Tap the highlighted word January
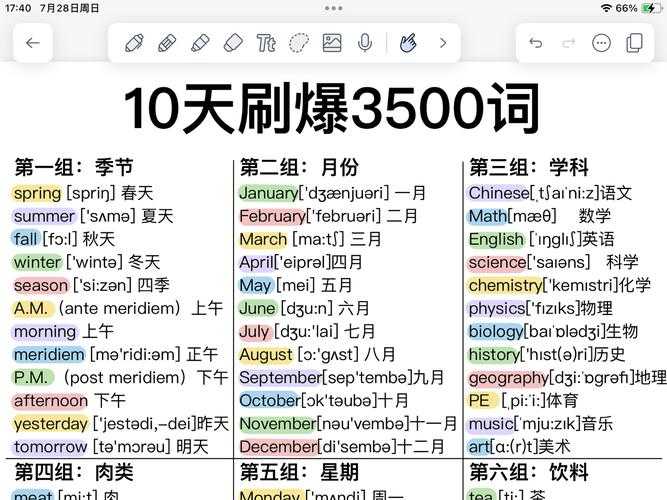667x500 pixels. pyautogui.click(x=268, y=194)
